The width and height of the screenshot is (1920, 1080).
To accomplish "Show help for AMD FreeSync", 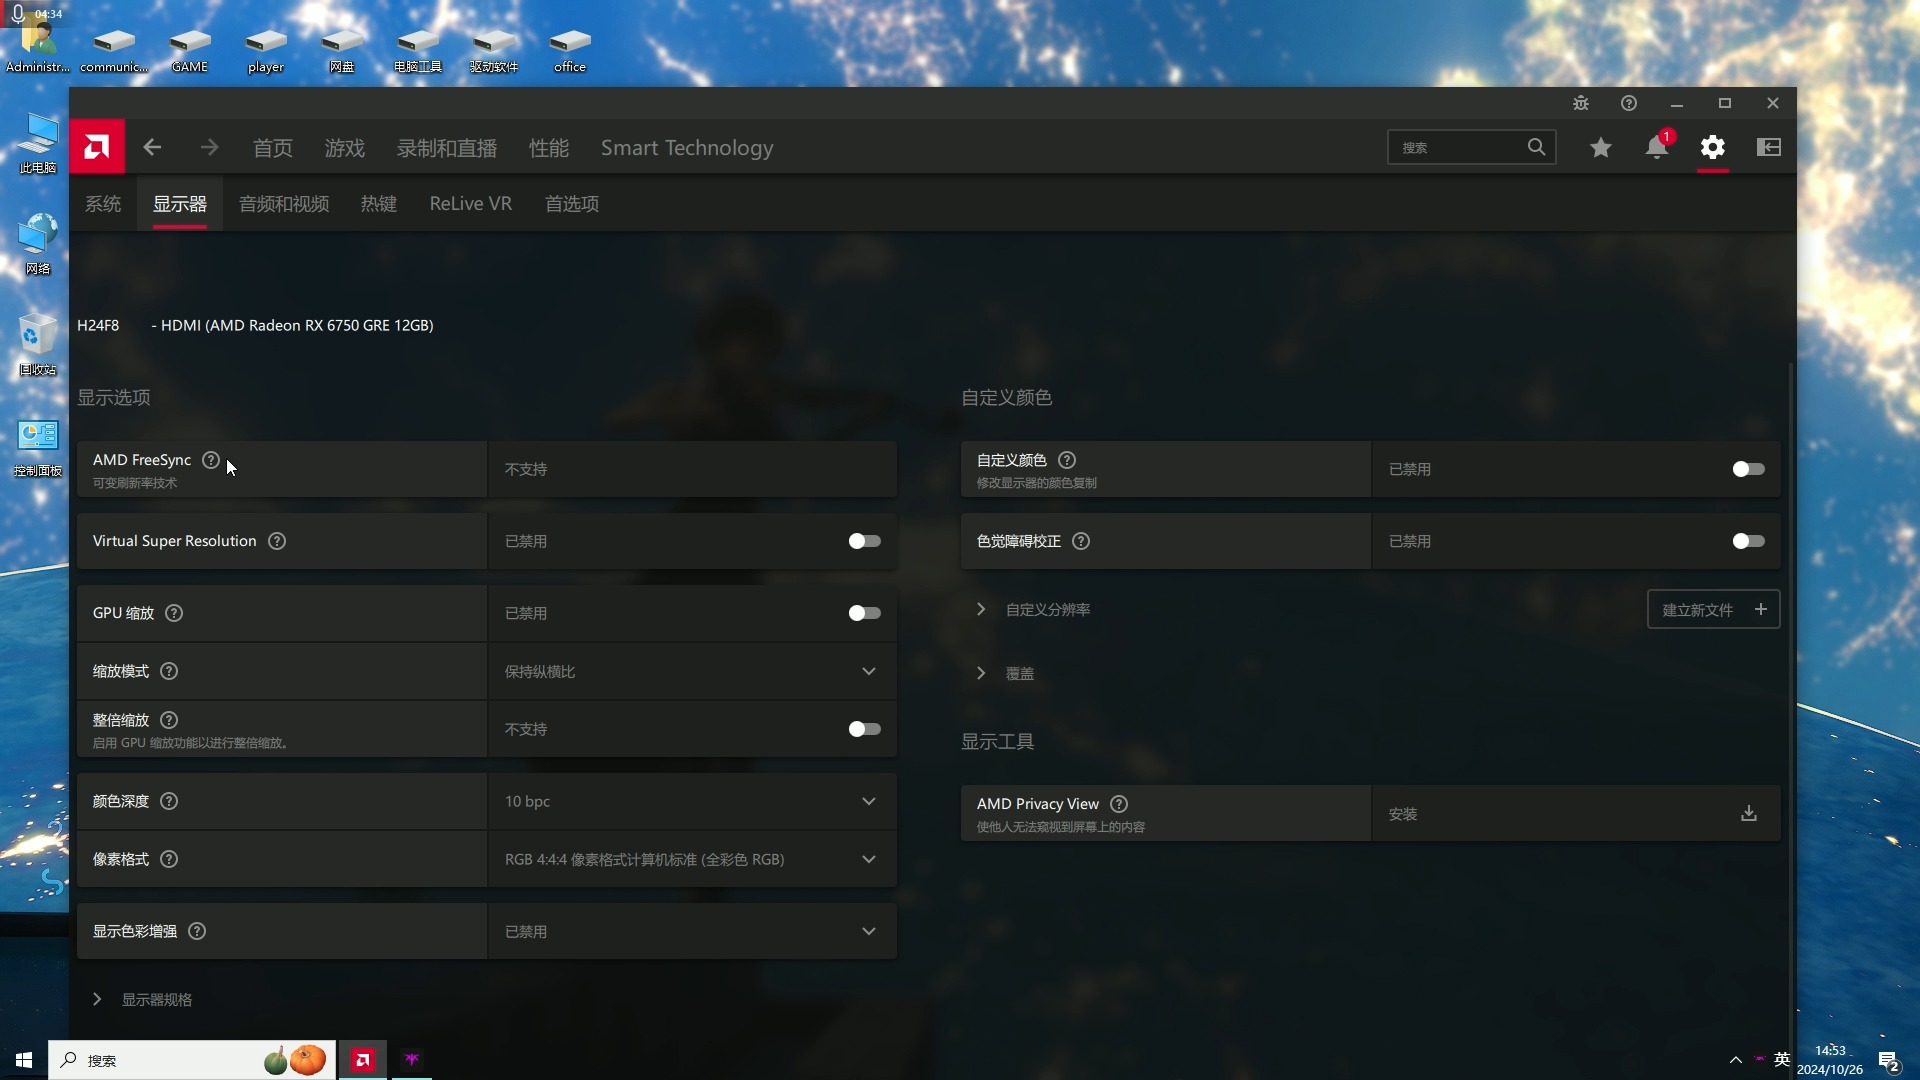I will point(211,460).
